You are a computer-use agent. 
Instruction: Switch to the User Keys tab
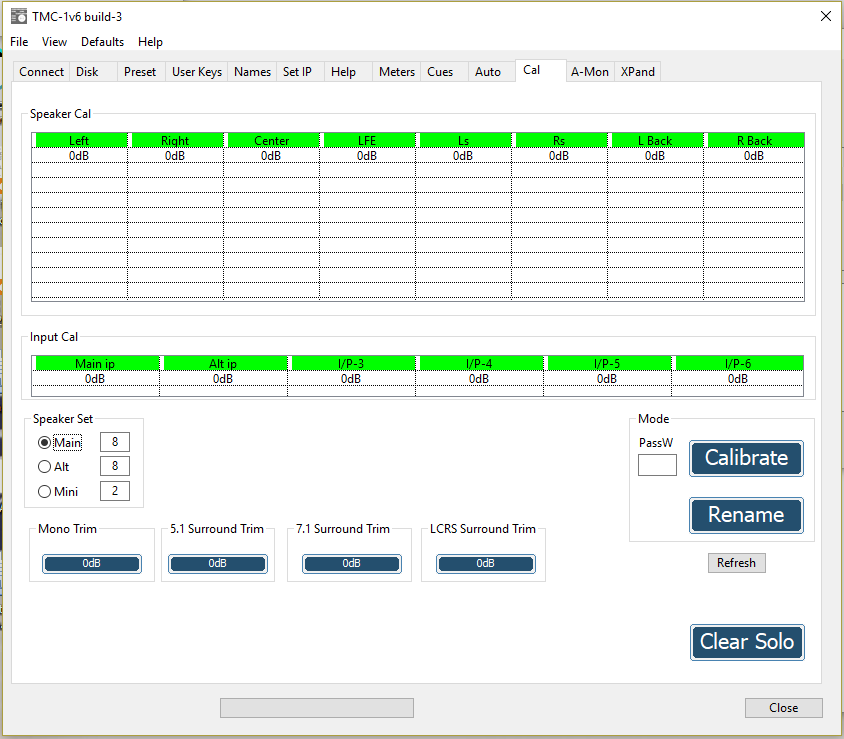(197, 72)
